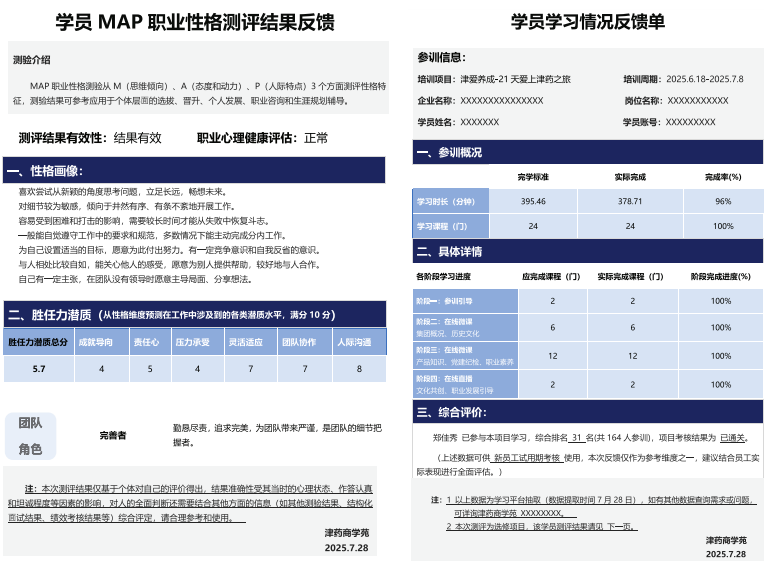This screenshot has height=570, width=772.
Task: Select the 成就导向 column header
Action: coord(99,342)
